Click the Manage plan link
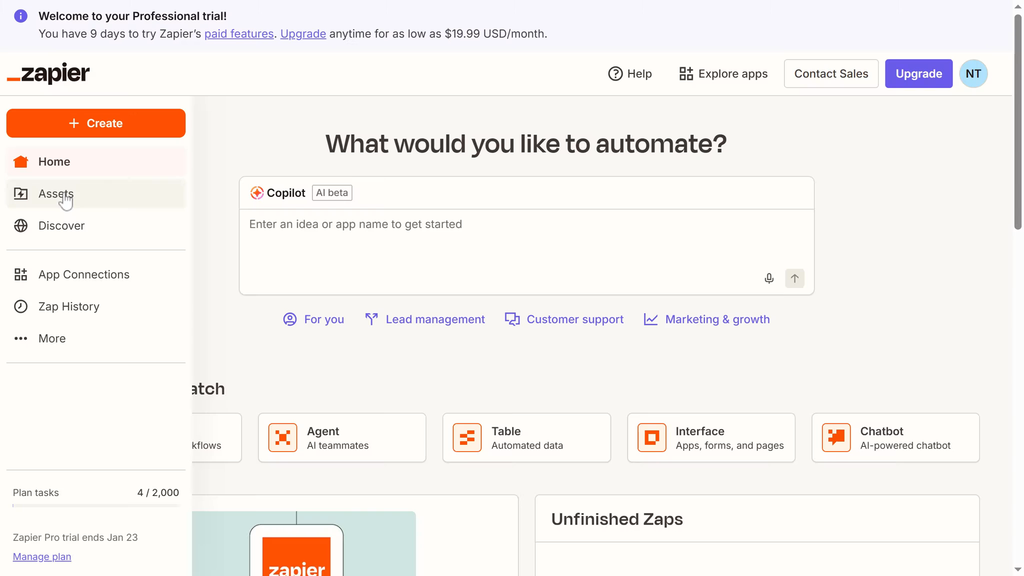This screenshot has width=1024, height=576. (42, 557)
